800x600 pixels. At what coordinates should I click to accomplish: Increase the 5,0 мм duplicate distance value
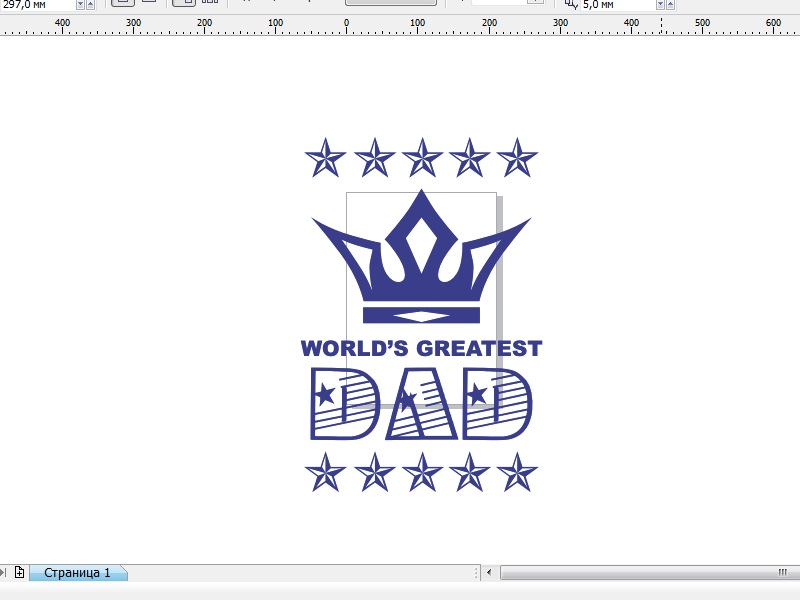click(x=670, y=5)
